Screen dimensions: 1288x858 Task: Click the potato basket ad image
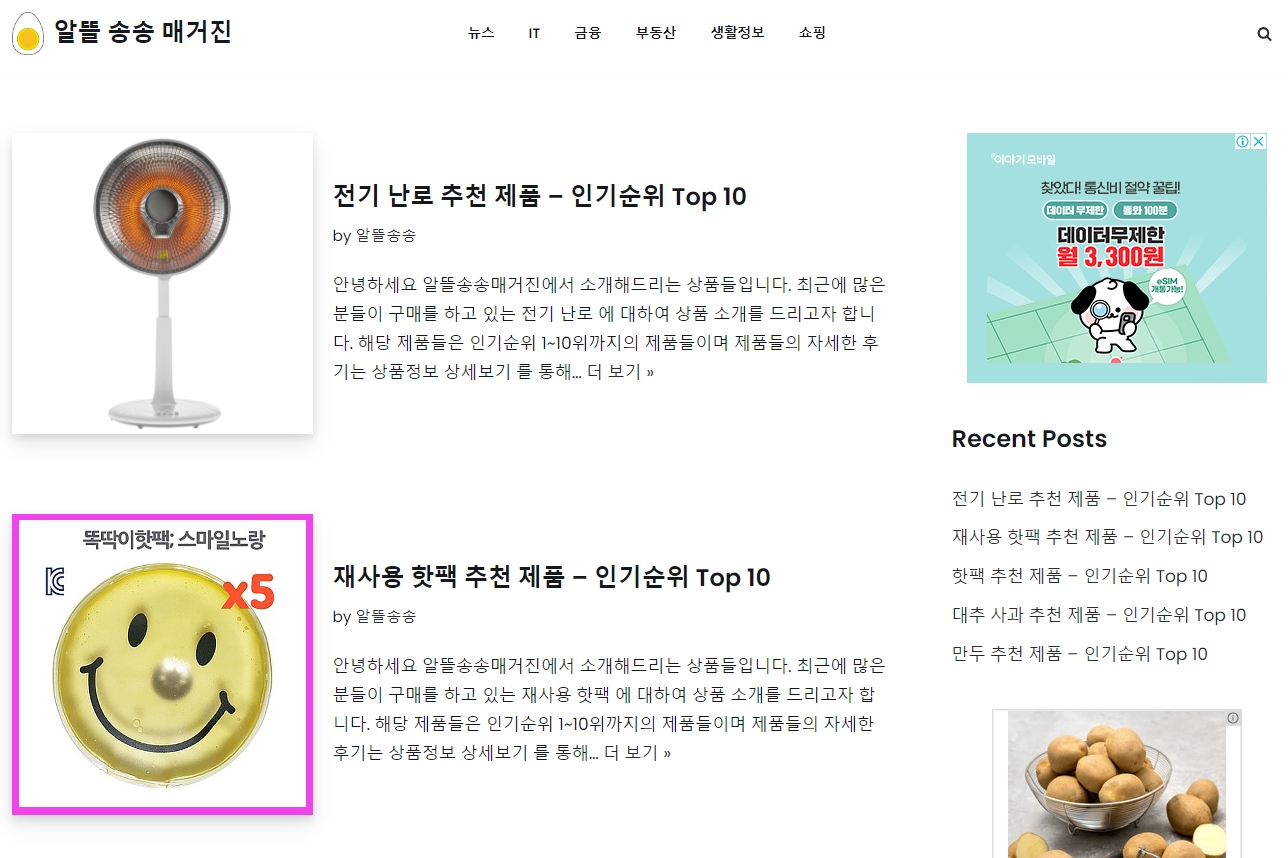coord(1117,784)
